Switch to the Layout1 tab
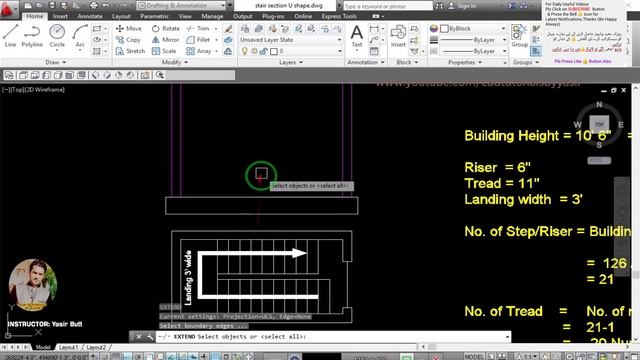The image size is (640, 360). click(x=68, y=347)
